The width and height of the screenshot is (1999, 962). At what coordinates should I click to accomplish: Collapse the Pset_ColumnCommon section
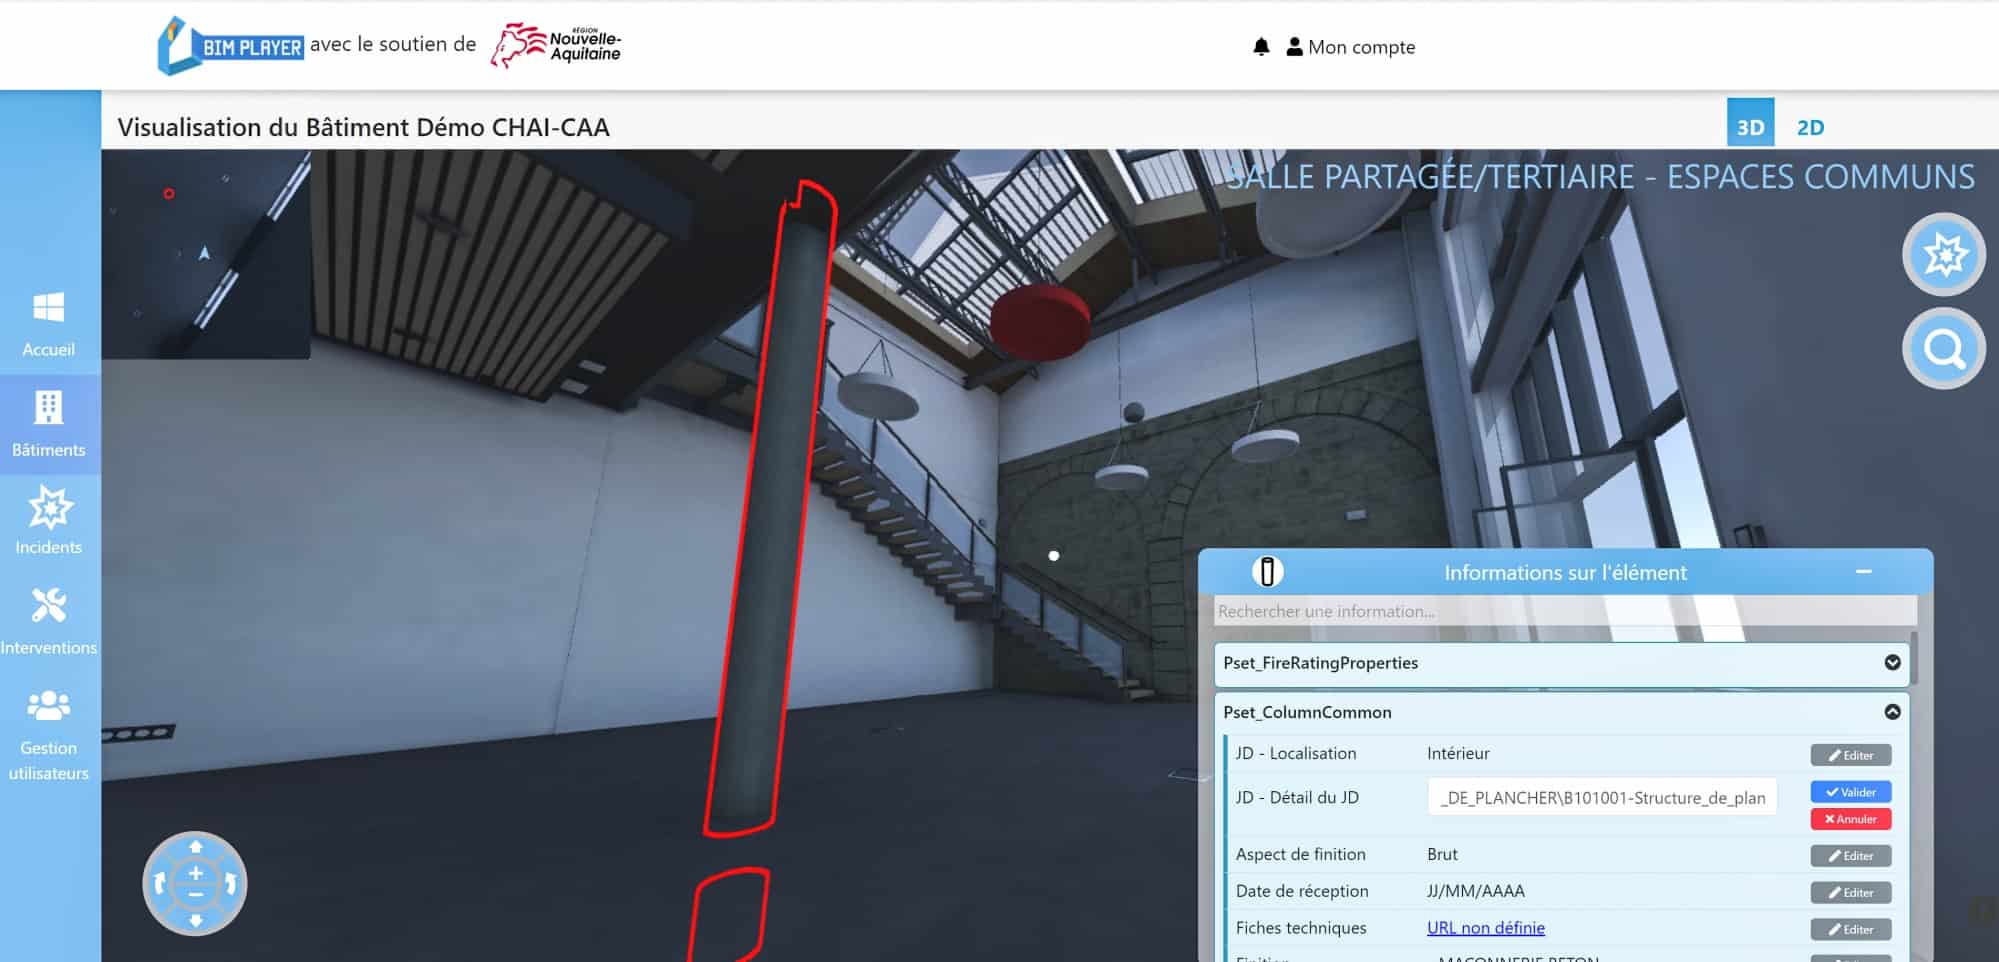[1891, 712]
